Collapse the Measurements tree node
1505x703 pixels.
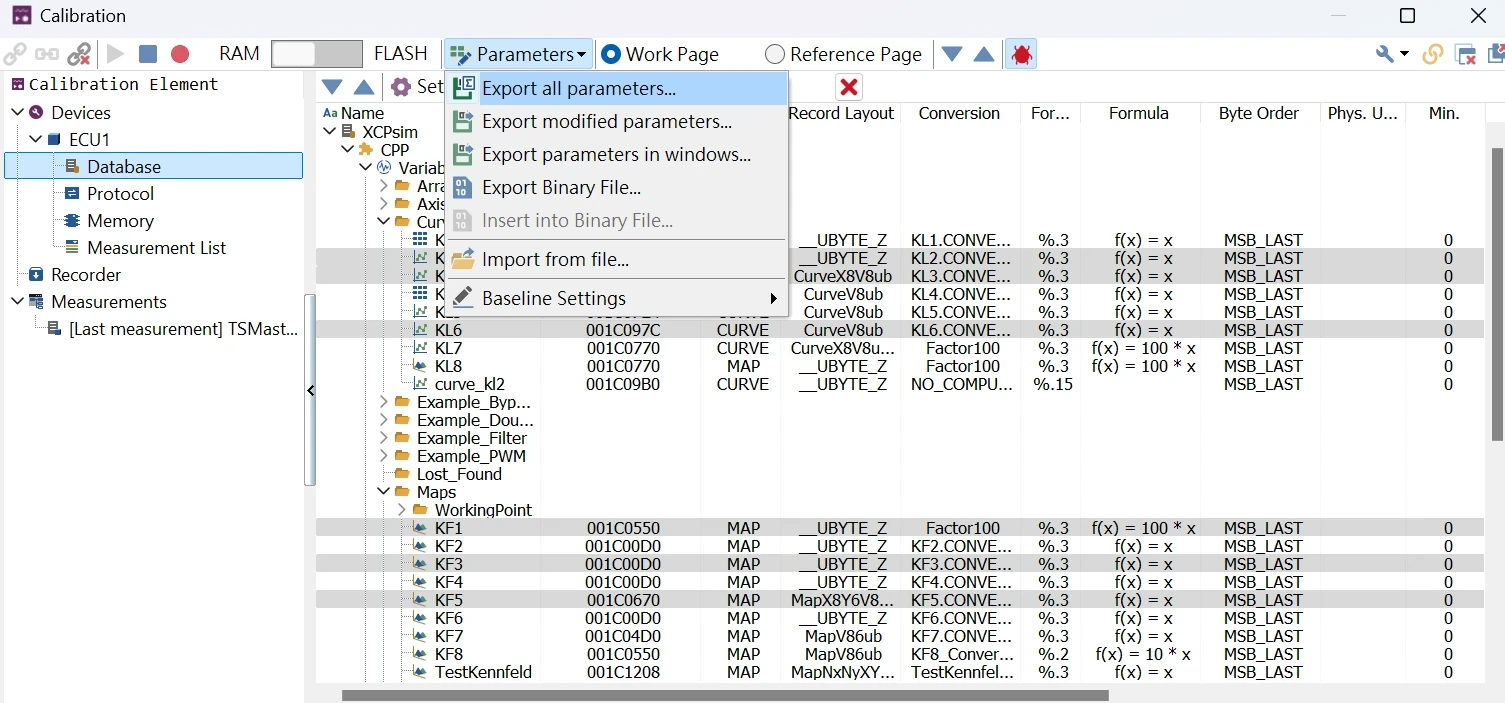point(17,301)
